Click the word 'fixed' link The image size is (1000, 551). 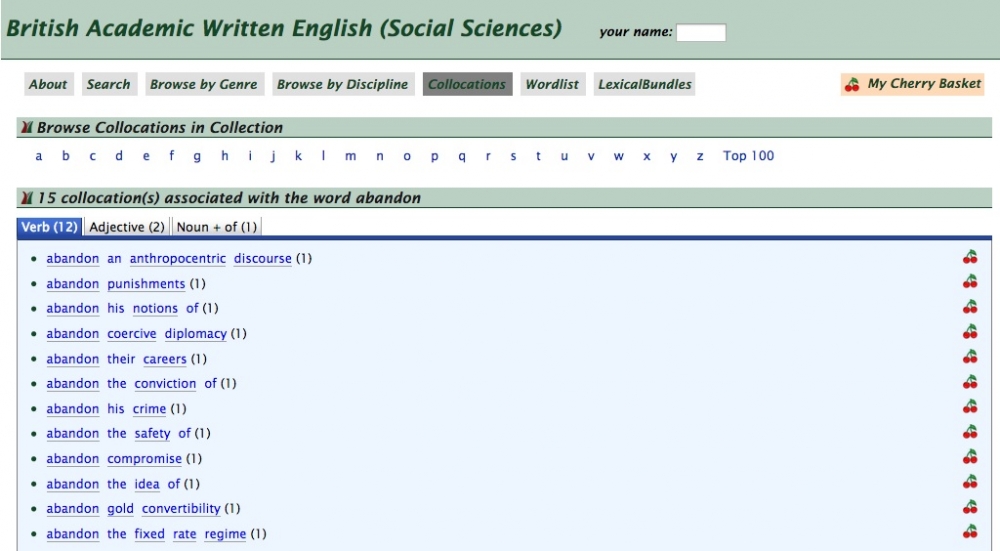click(149, 534)
